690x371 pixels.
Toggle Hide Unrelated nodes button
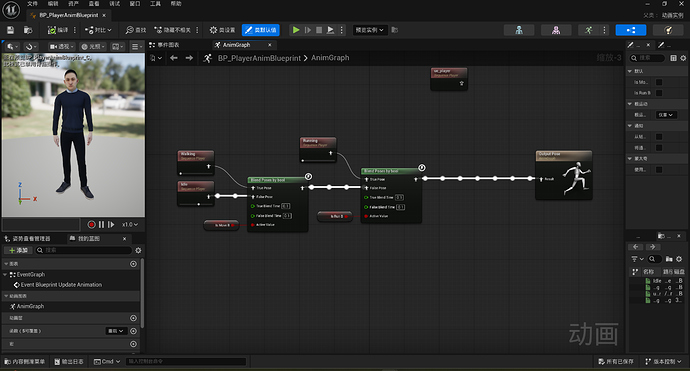point(172,30)
